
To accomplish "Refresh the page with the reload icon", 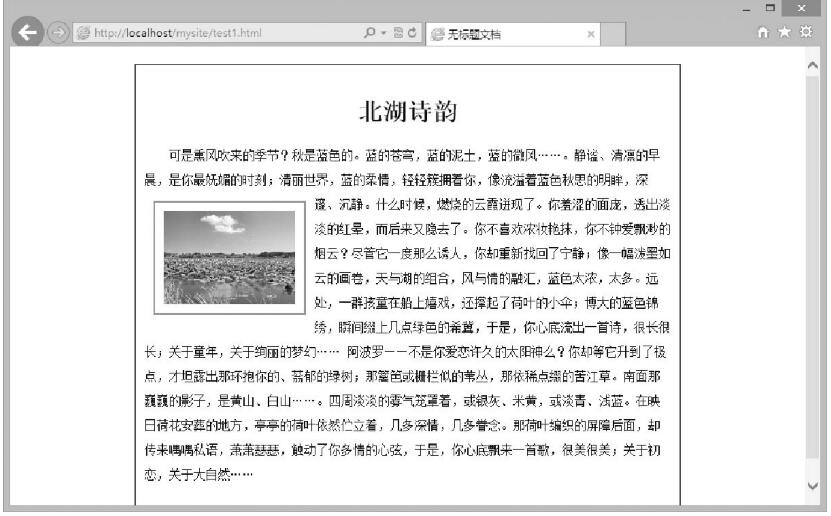I will coord(413,33).
